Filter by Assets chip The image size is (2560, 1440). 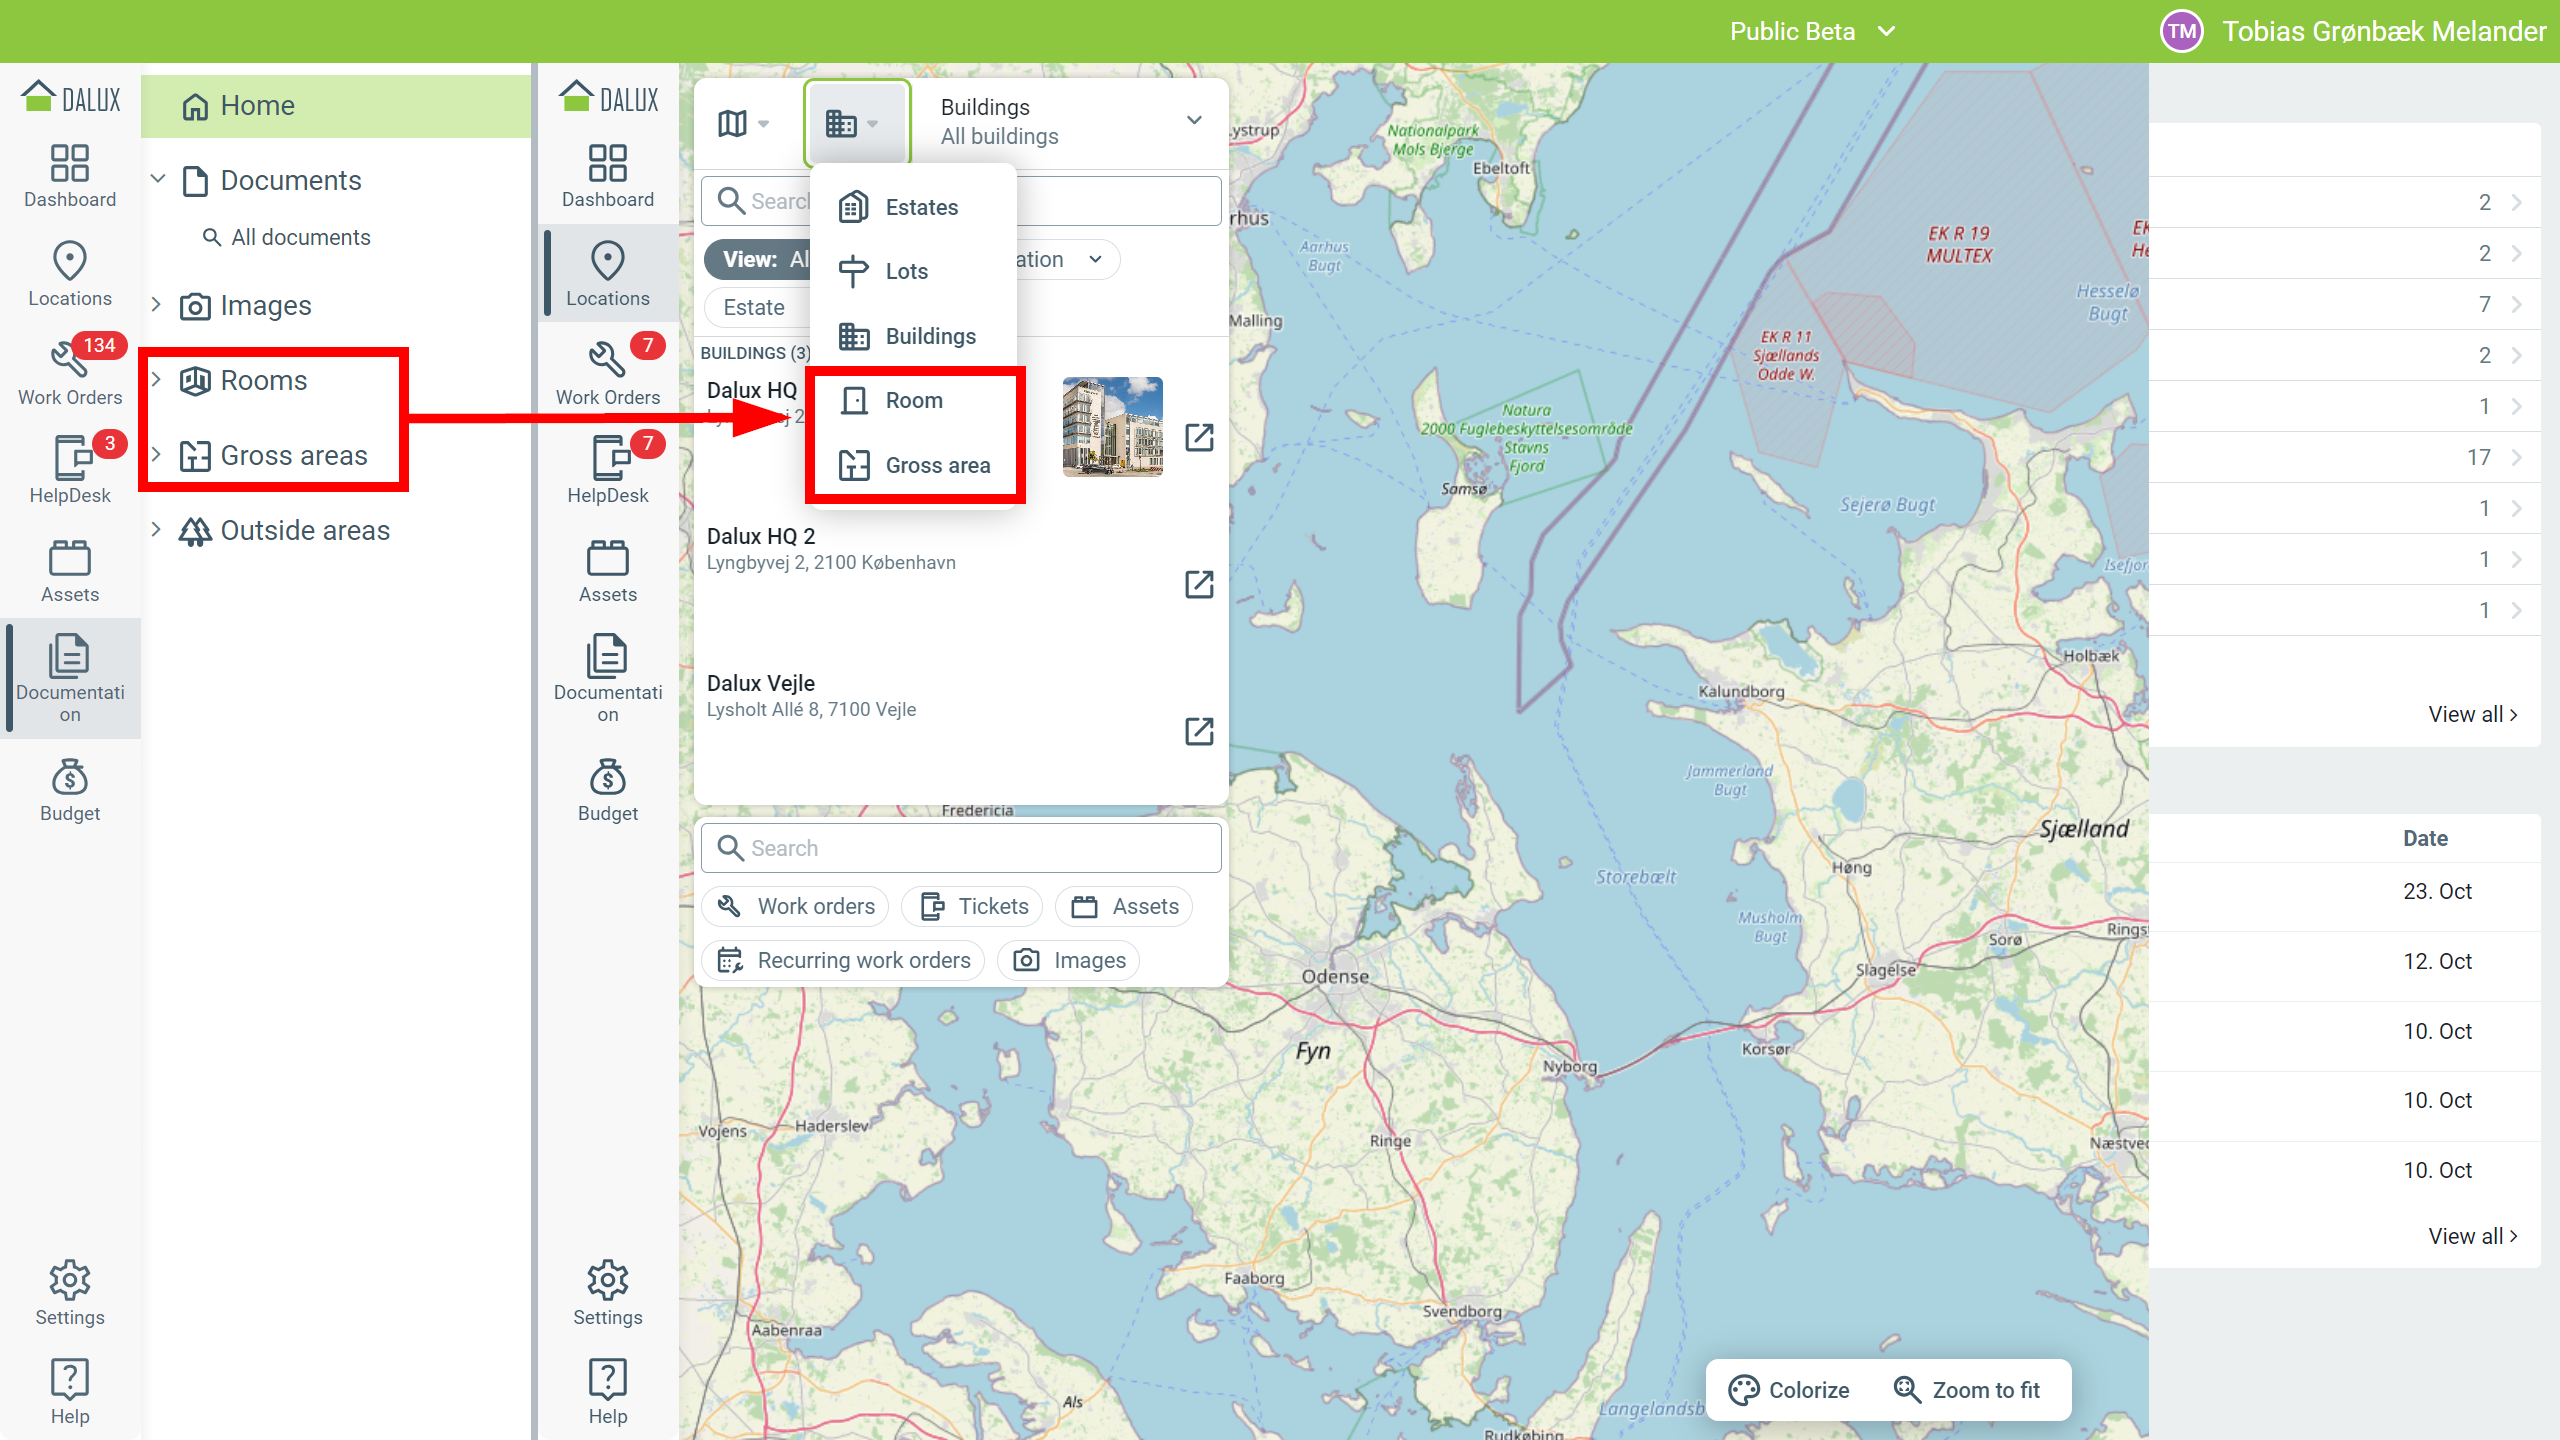1125,906
